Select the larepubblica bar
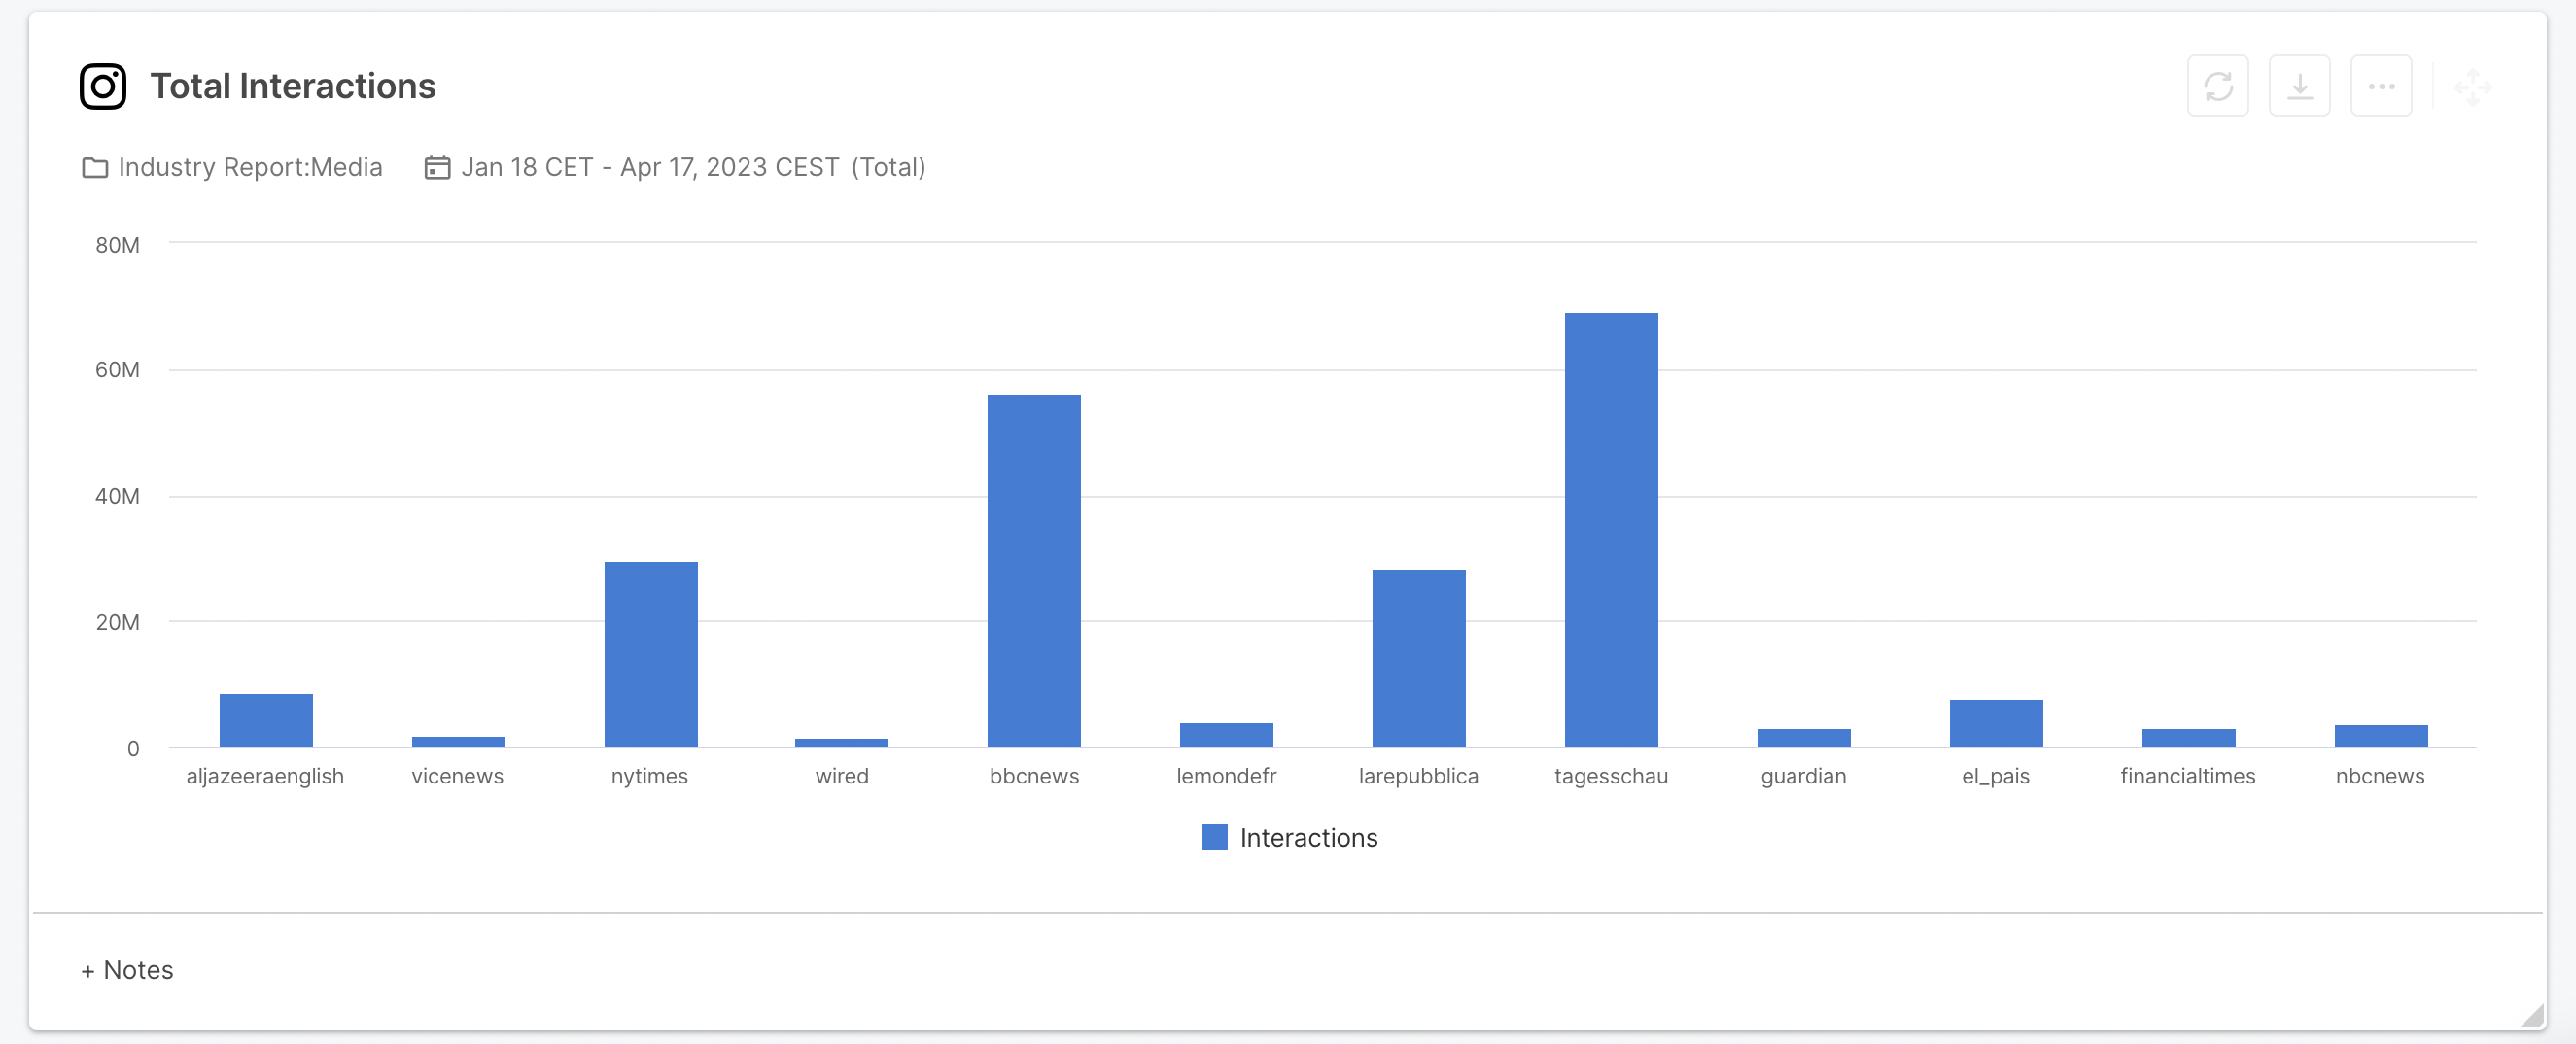The image size is (2576, 1044). tap(1419, 658)
